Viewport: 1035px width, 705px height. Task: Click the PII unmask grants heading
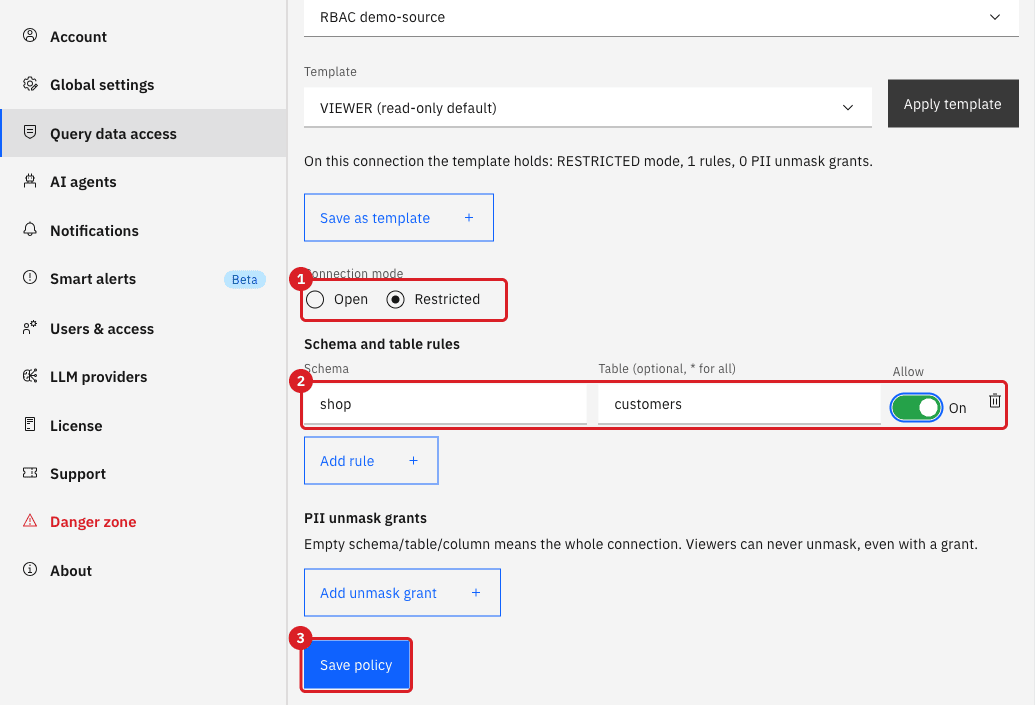click(x=365, y=518)
